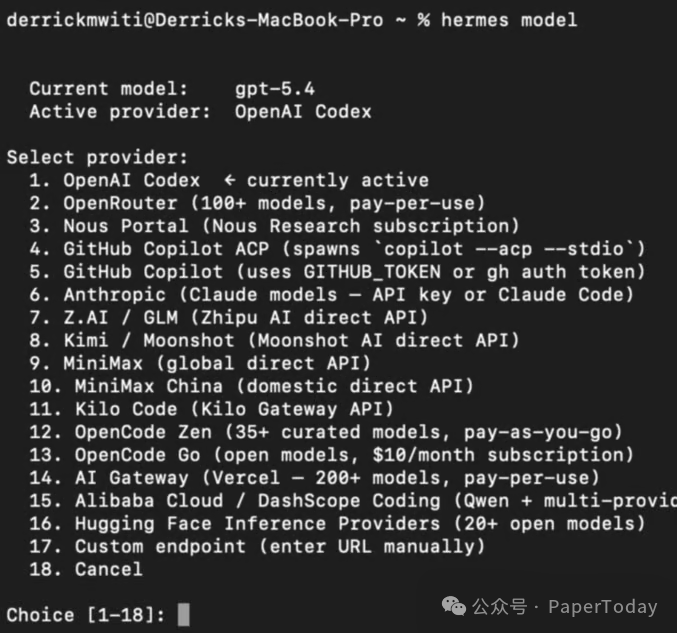
Task: Pick the OpenCode Zen curated models option
Action: (x=348, y=432)
